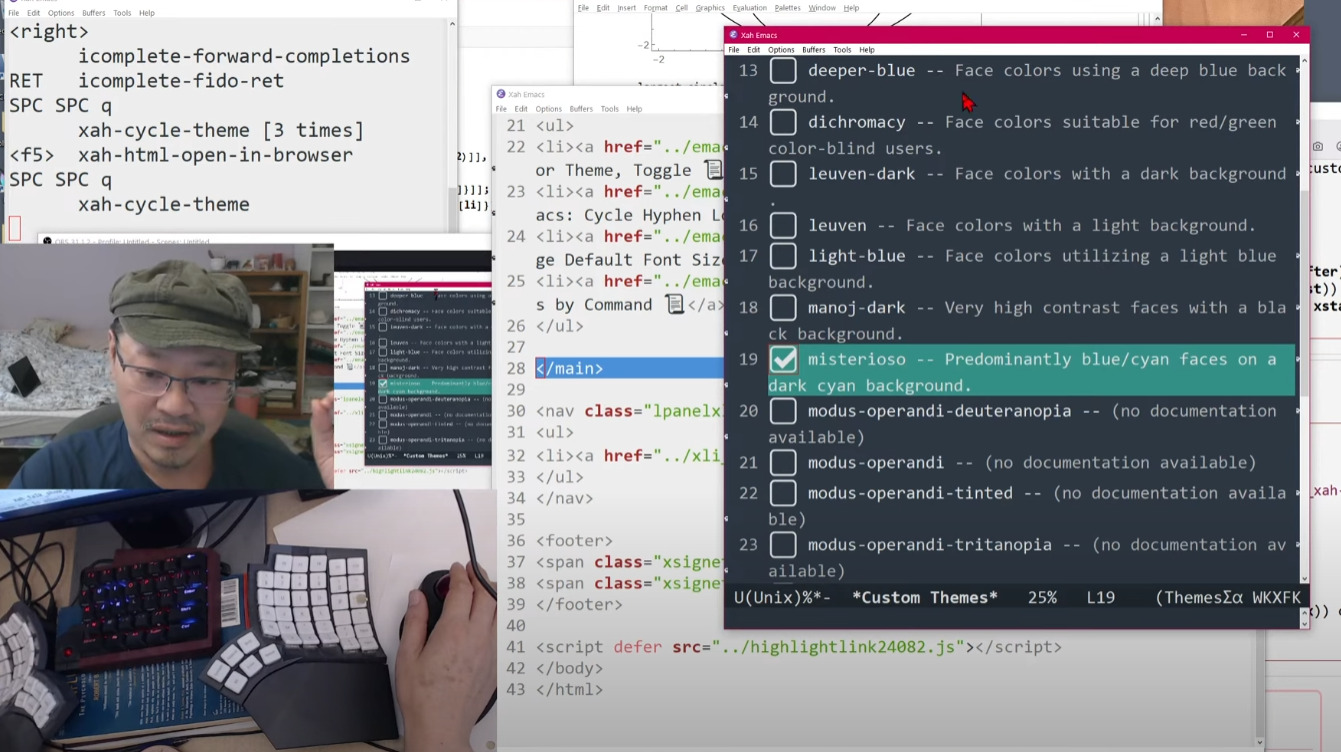Enable the deeper-blue theme checkbox
This screenshot has height=752, width=1341.
[x=783, y=70]
